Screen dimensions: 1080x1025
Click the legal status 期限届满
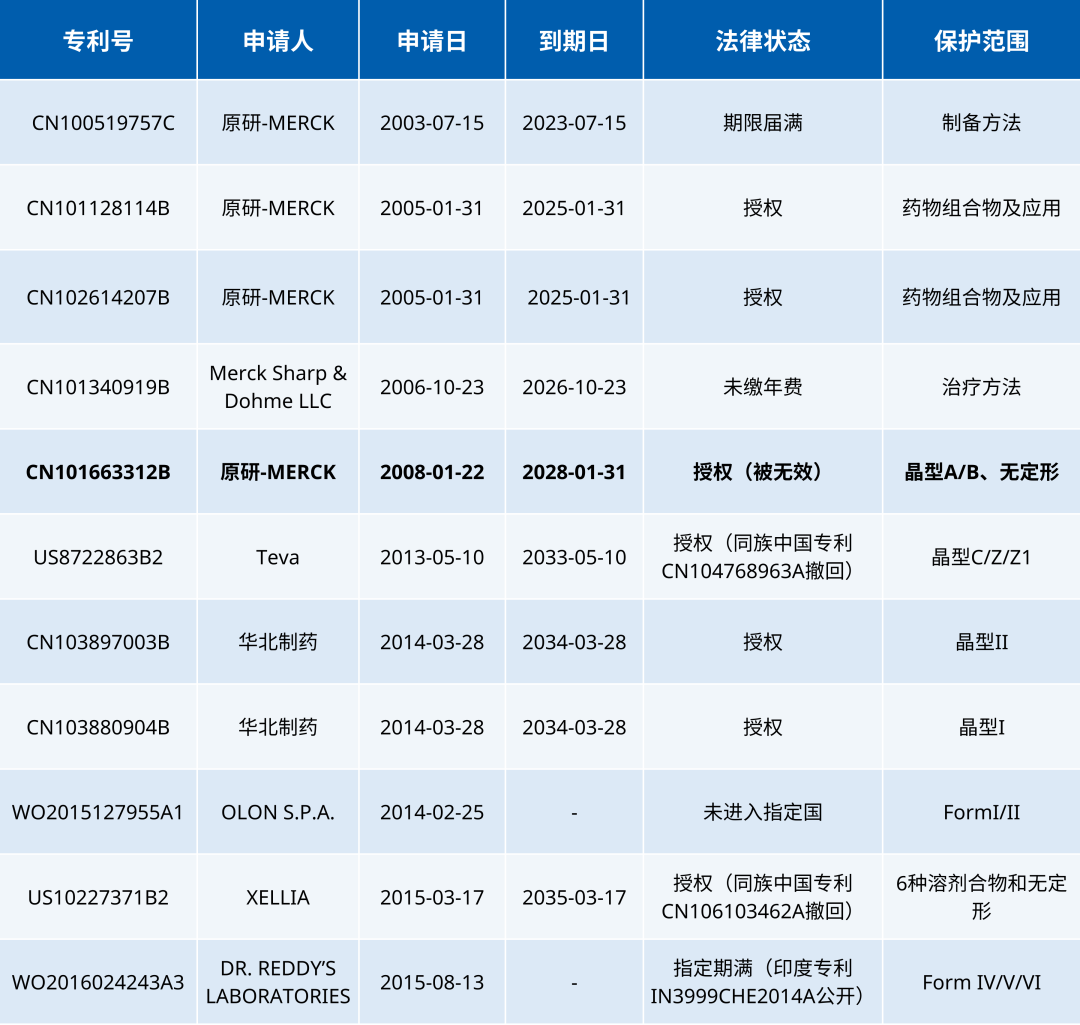click(x=762, y=123)
